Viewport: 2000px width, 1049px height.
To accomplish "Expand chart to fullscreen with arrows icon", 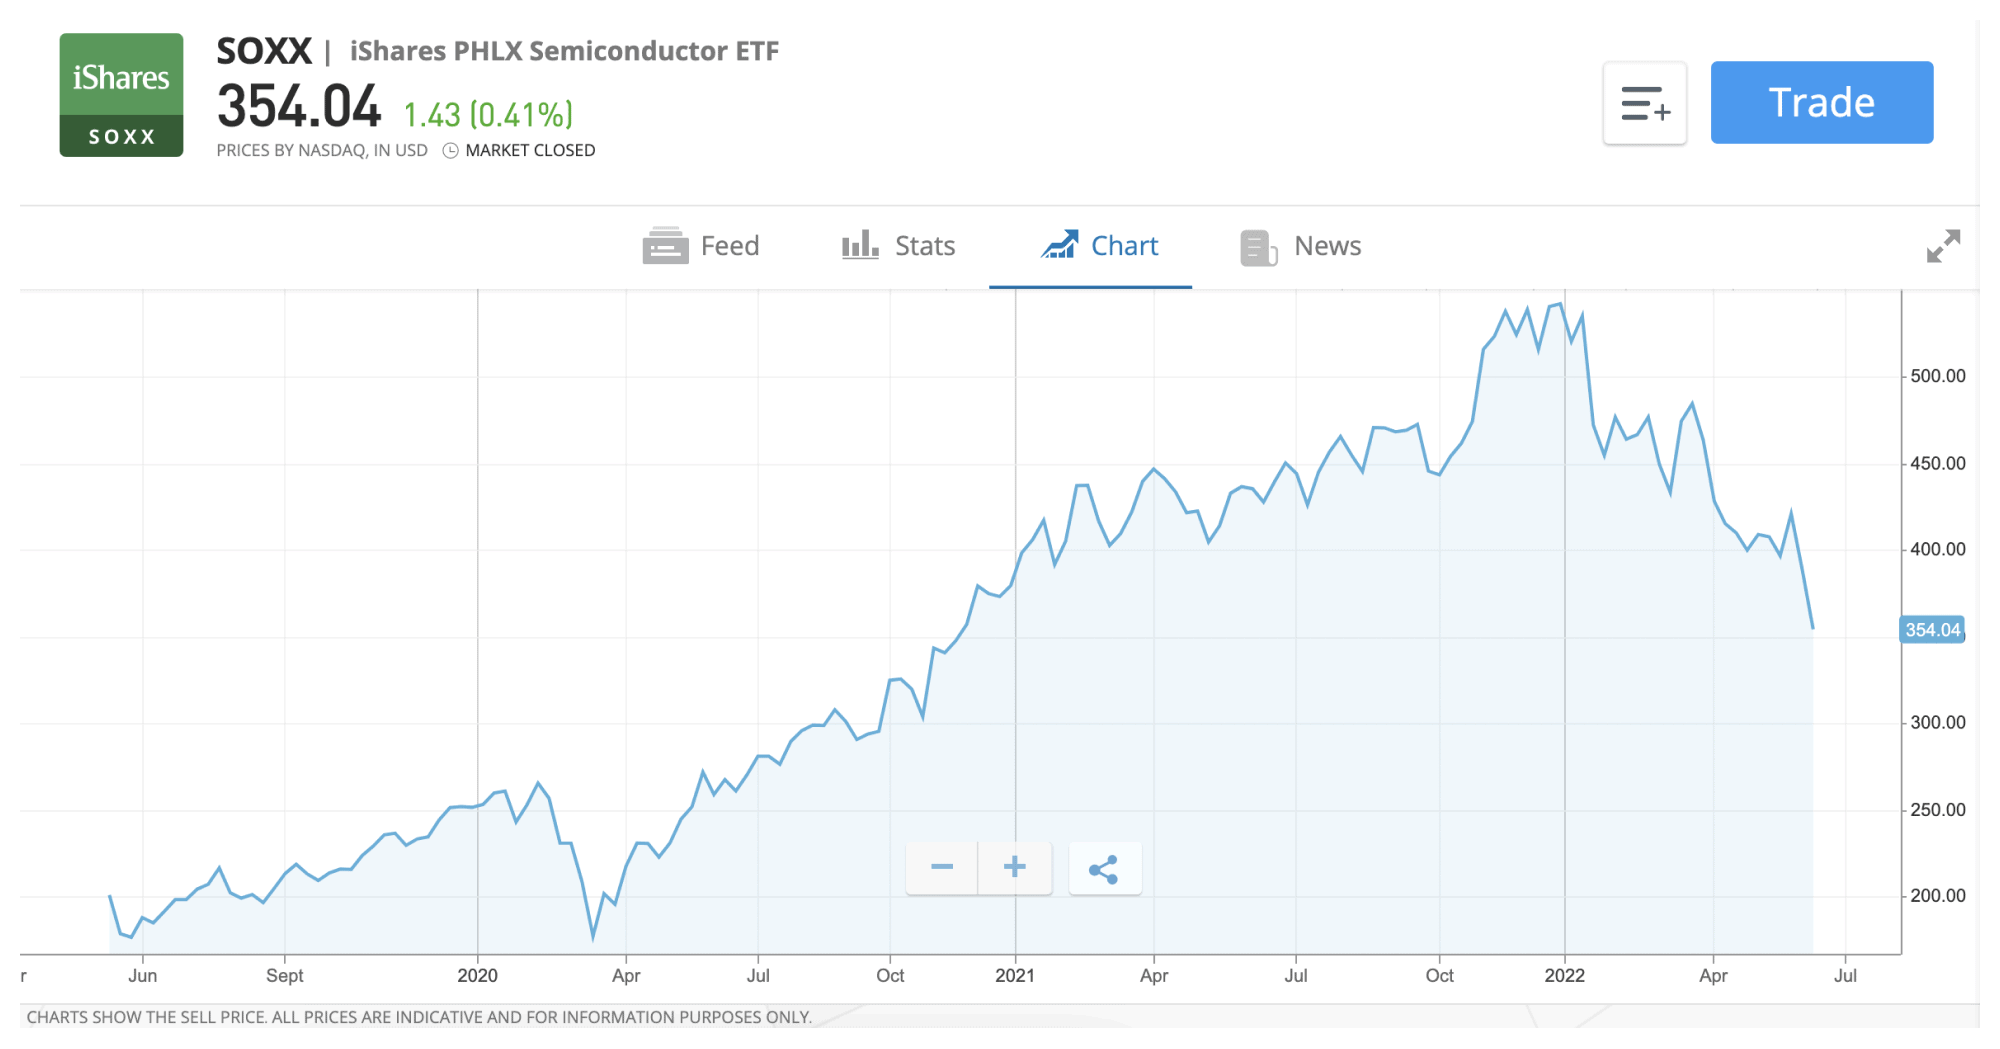I will click(1943, 246).
